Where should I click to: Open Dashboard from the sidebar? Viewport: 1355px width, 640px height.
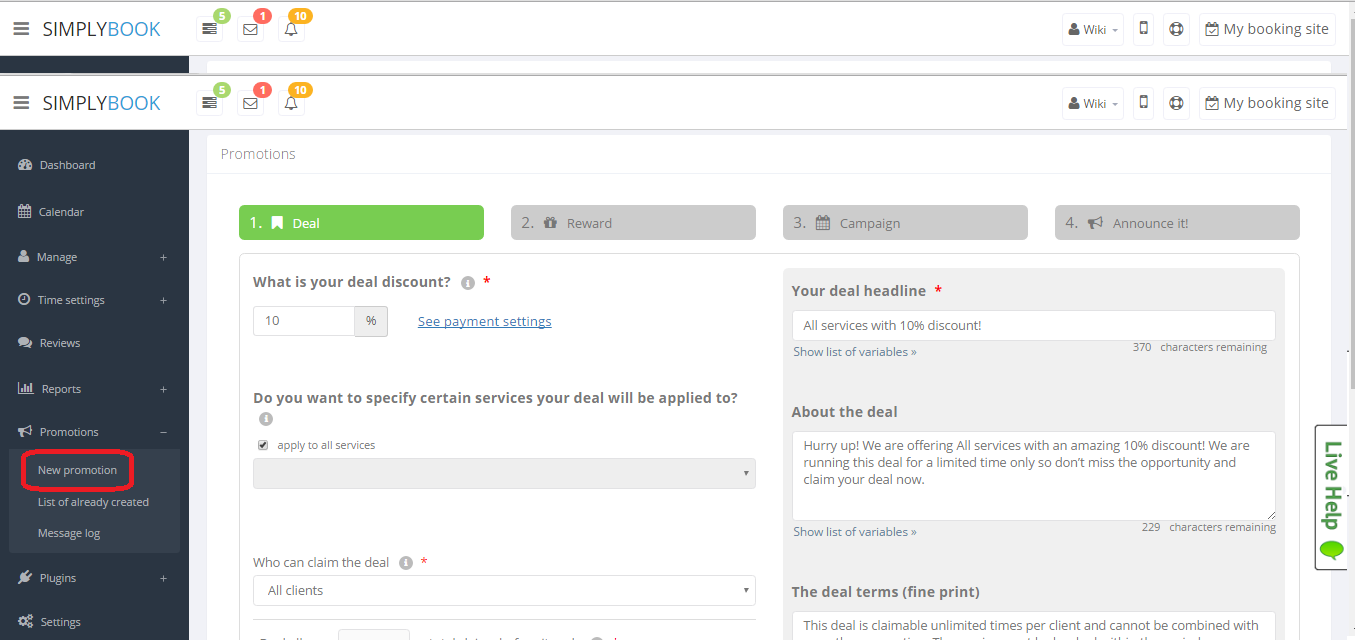coord(67,165)
